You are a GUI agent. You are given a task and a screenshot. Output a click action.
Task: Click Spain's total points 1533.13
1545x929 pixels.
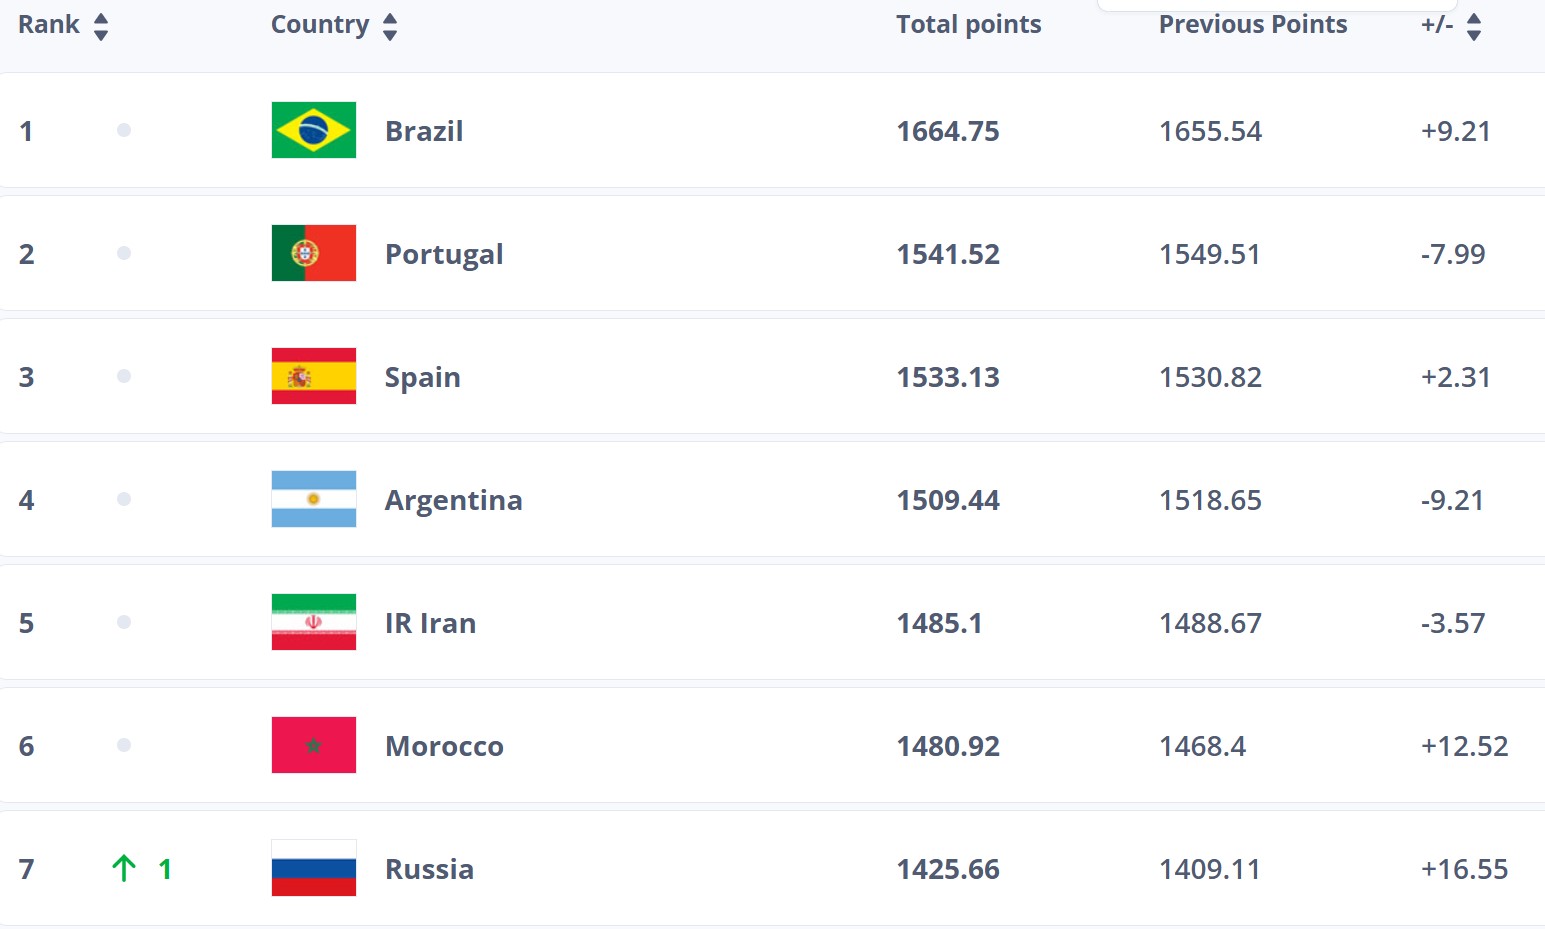pyautogui.click(x=948, y=377)
